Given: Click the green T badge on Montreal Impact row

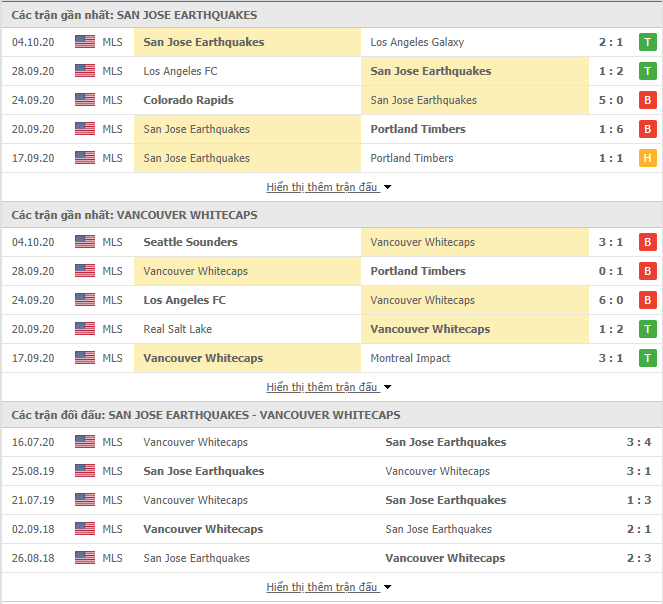Looking at the screenshot, I should tap(647, 358).
